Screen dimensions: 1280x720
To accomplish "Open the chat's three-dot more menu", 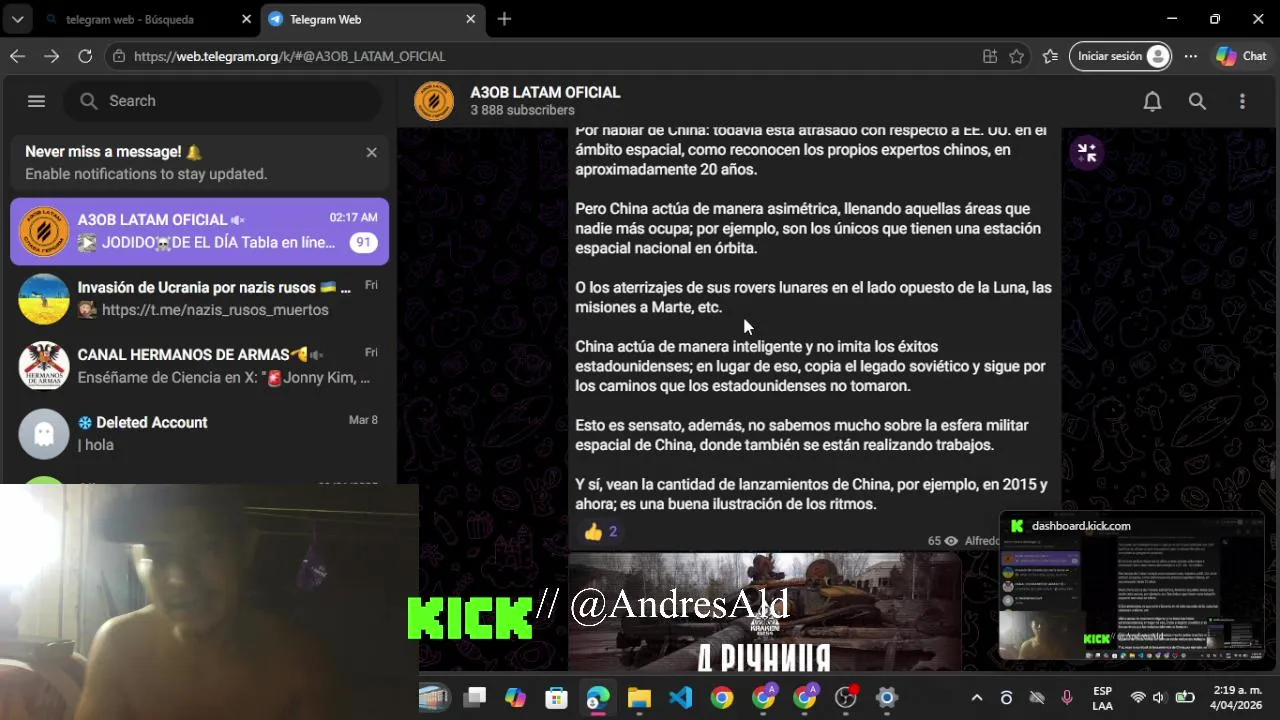I will click(1242, 101).
